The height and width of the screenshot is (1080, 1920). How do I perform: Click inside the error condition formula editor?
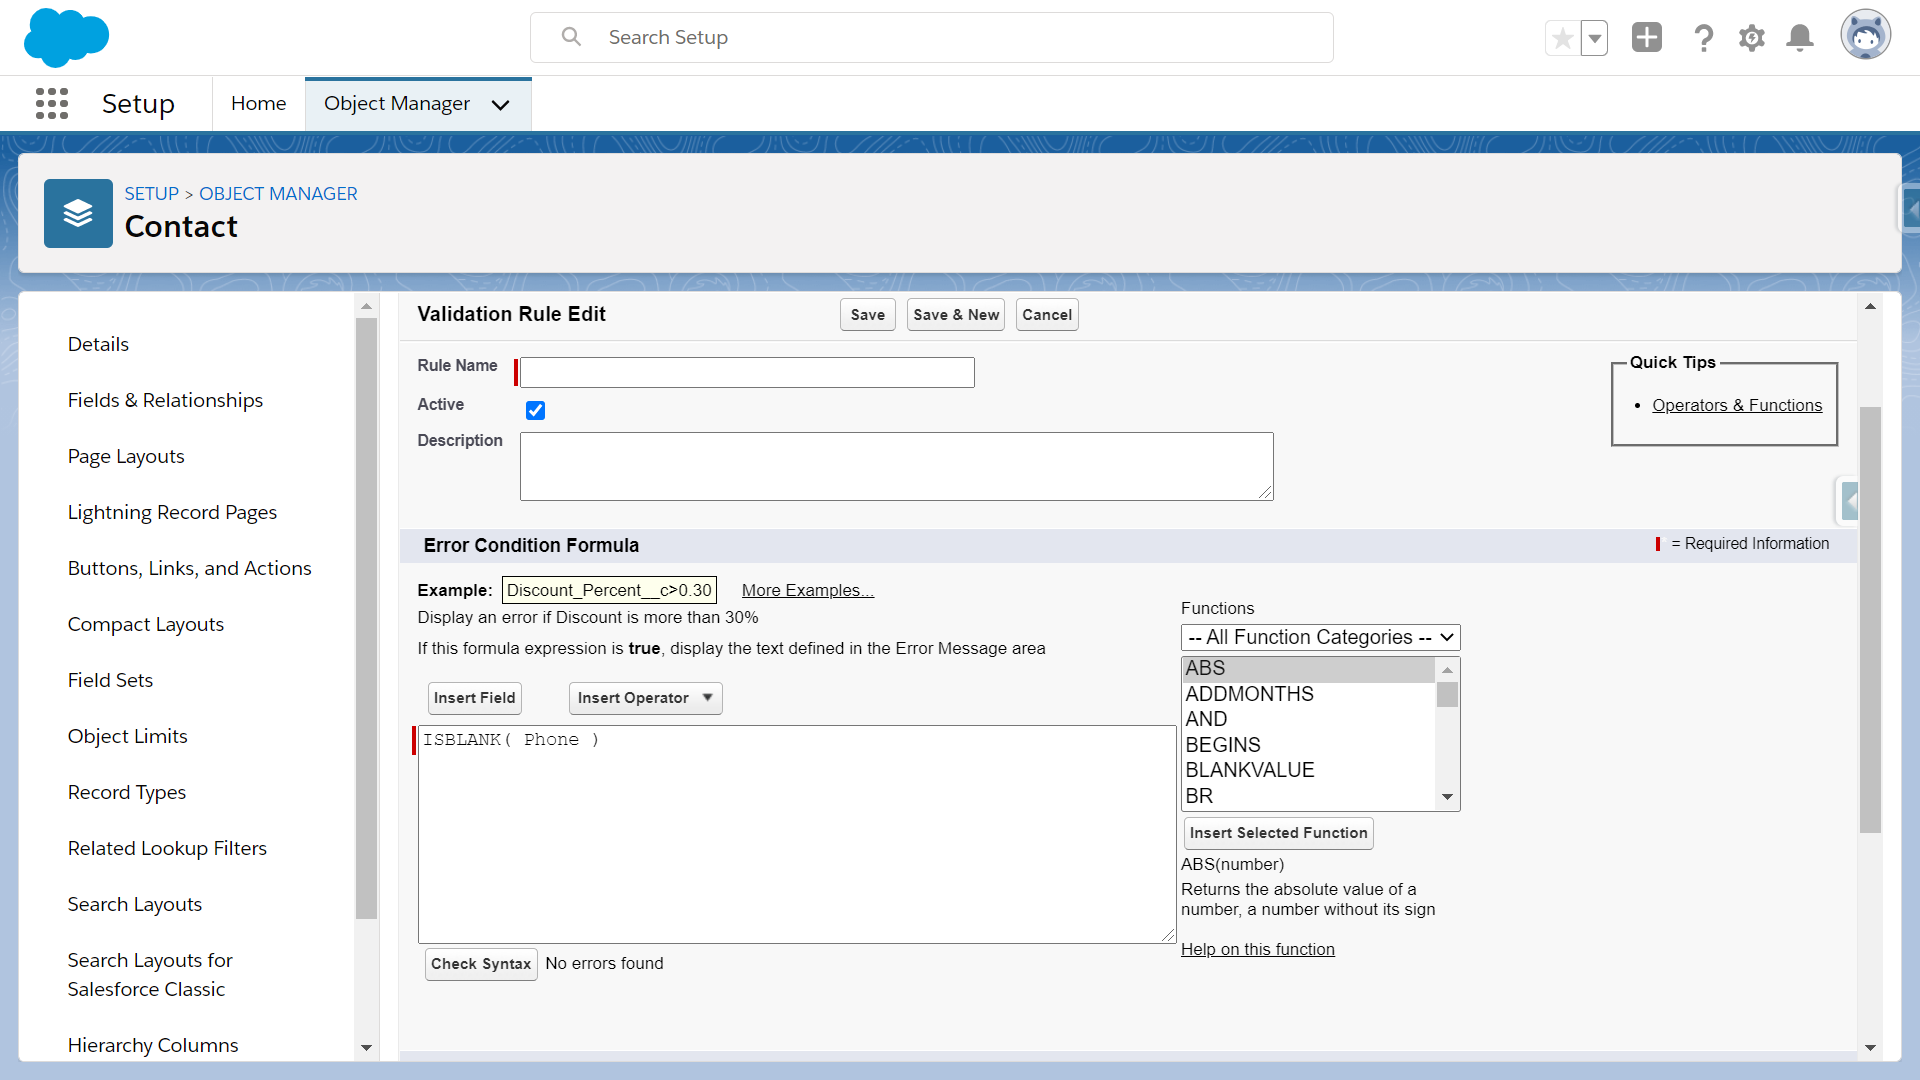[796, 834]
